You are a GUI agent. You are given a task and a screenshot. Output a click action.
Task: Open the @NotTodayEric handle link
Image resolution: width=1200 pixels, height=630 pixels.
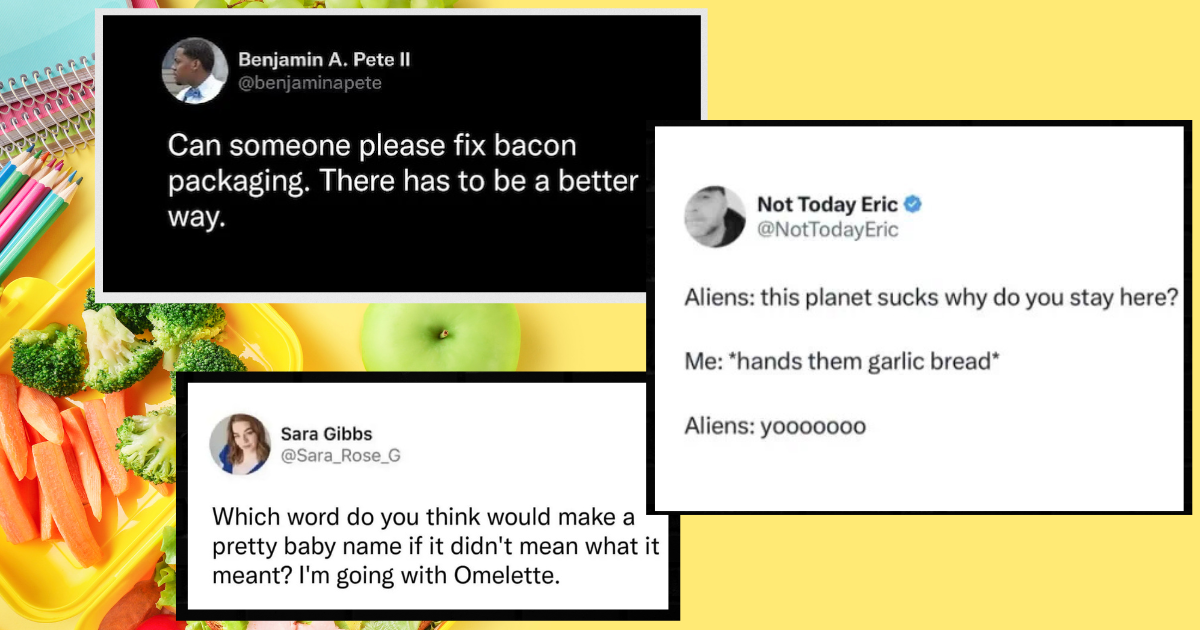pos(827,230)
